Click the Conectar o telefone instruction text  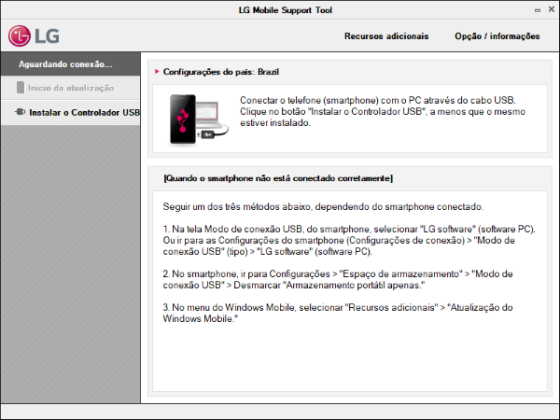pos(382,111)
